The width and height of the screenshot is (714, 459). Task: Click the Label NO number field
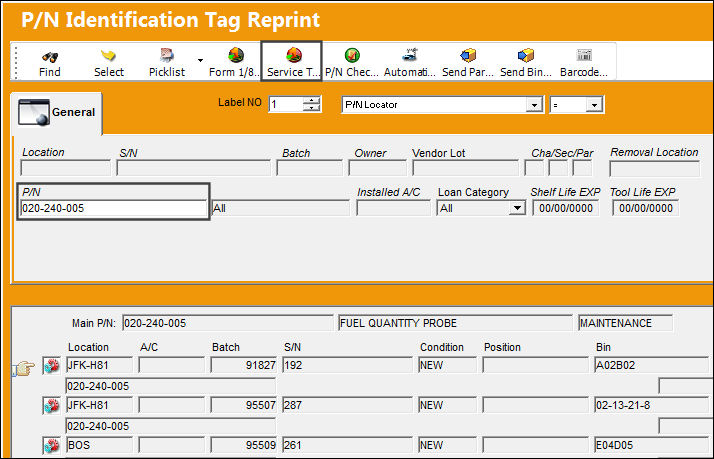pos(286,105)
